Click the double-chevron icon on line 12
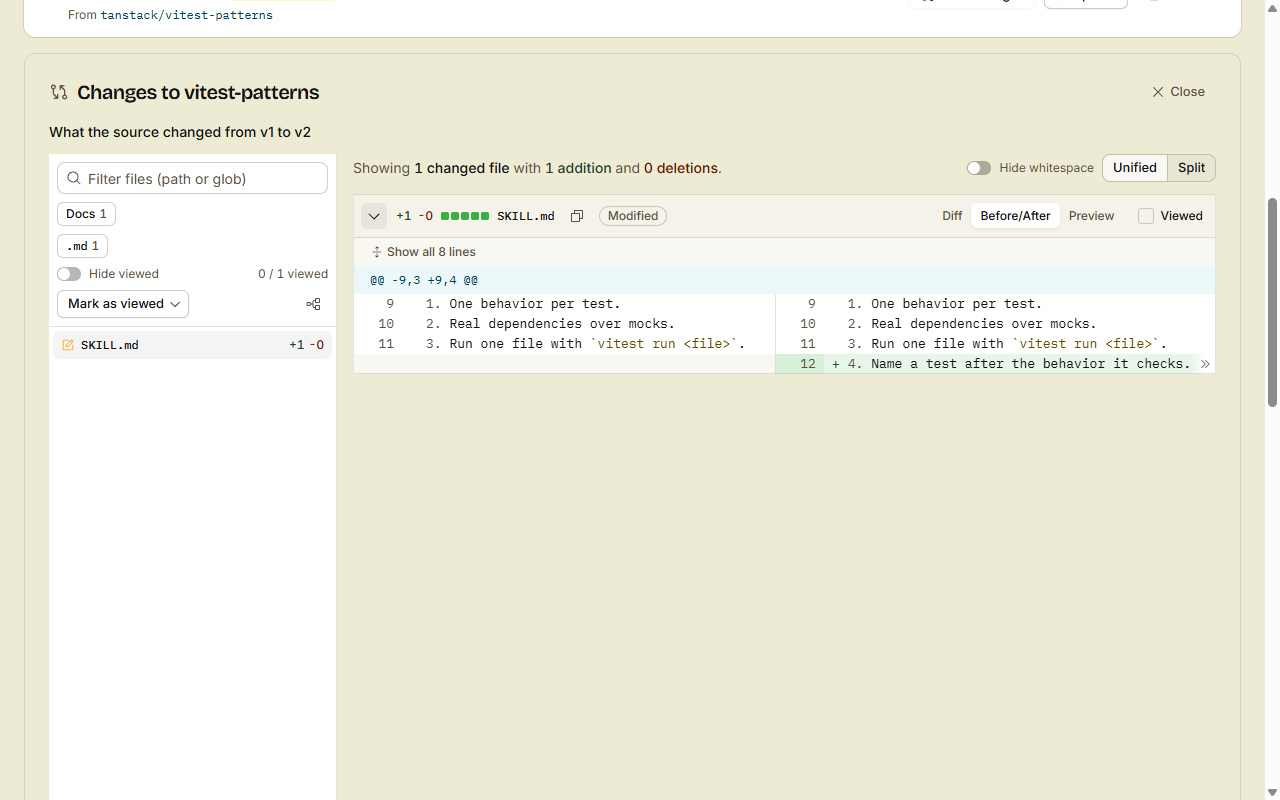1280x800 pixels. (x=1205, y=364)
